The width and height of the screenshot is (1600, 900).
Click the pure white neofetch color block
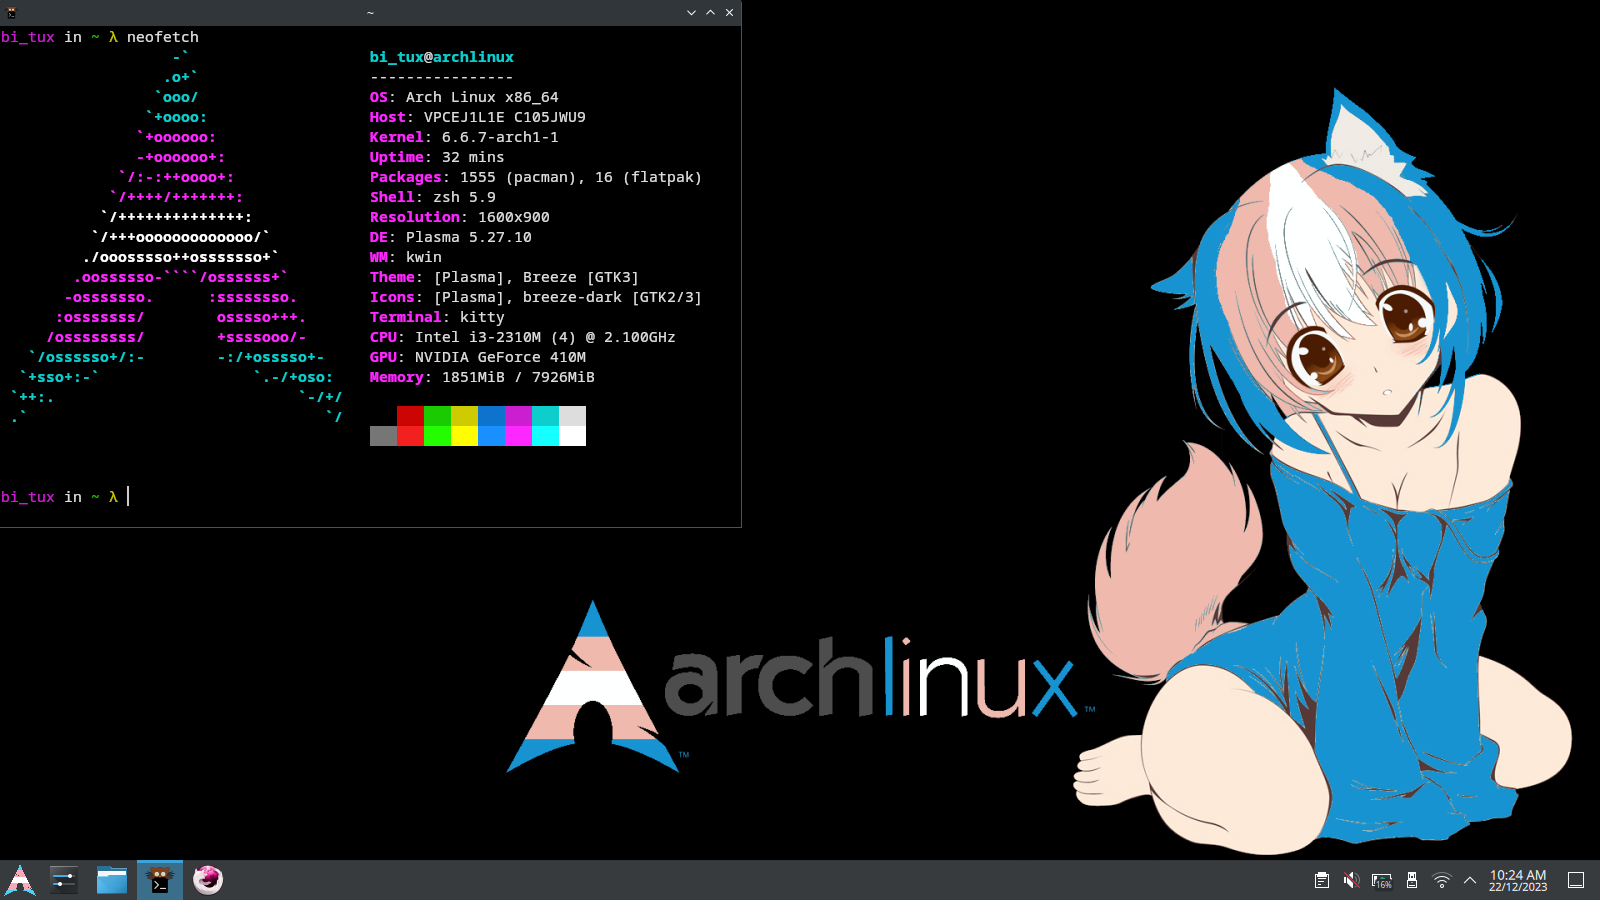click(572, 436)
